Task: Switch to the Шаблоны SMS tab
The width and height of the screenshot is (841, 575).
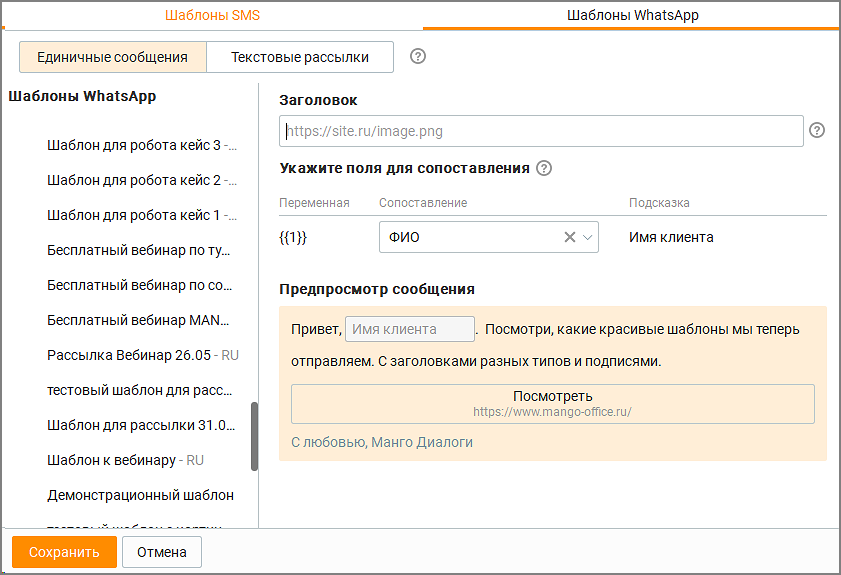Action: (x=212, y=15)
